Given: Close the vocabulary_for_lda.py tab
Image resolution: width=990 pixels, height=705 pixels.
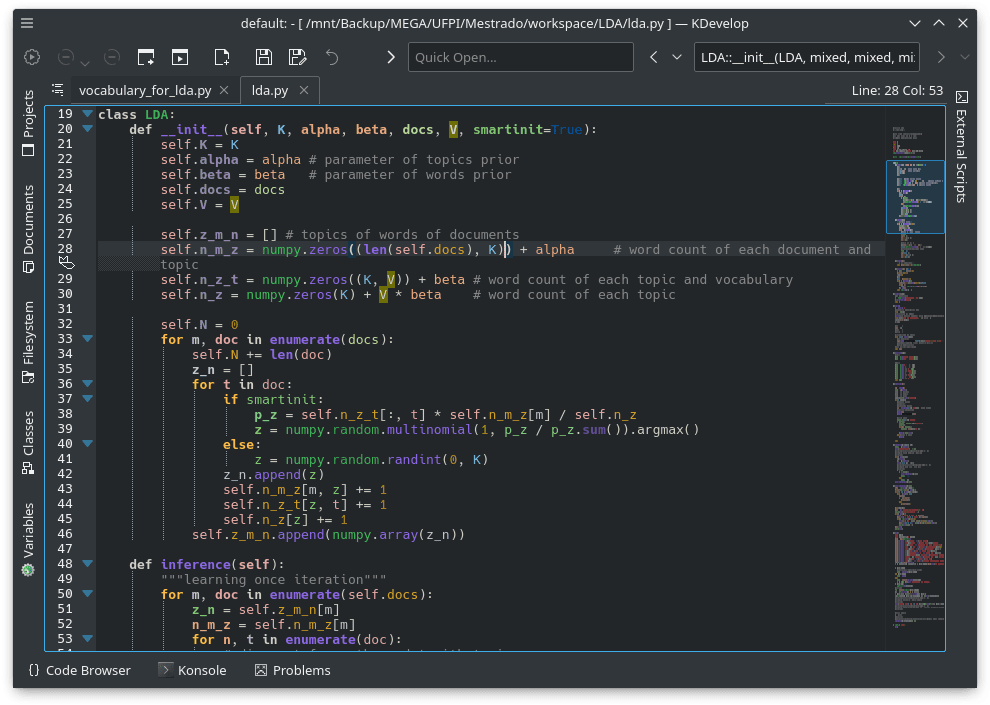Looking at the screenshot, I should 225,89.
